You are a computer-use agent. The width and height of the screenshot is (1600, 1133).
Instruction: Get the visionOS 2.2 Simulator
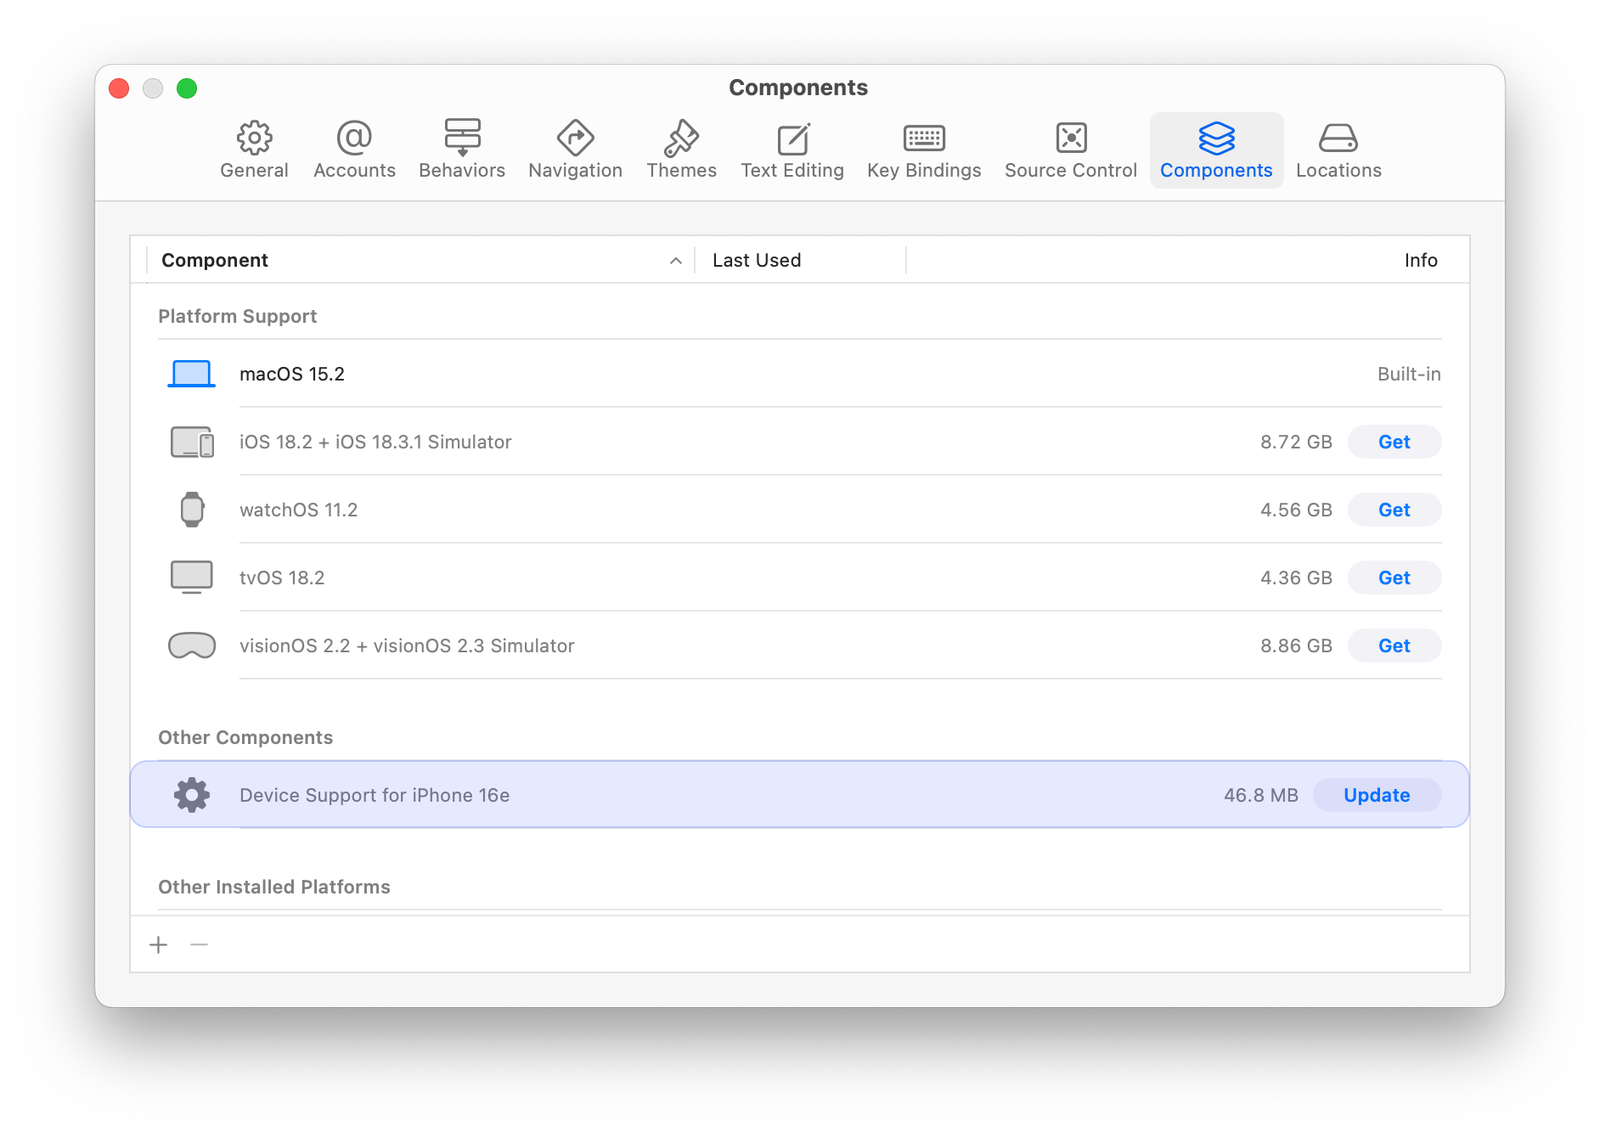point(1394,645)
